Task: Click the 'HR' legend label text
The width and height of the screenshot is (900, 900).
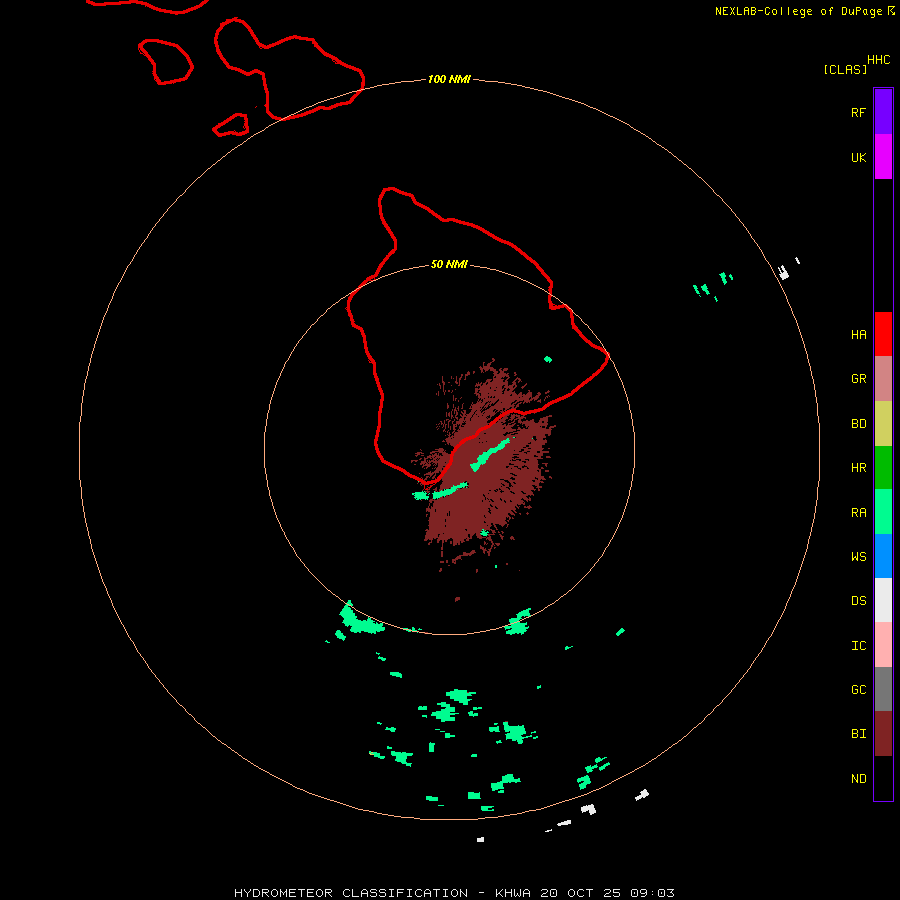Action: [858, 468]
